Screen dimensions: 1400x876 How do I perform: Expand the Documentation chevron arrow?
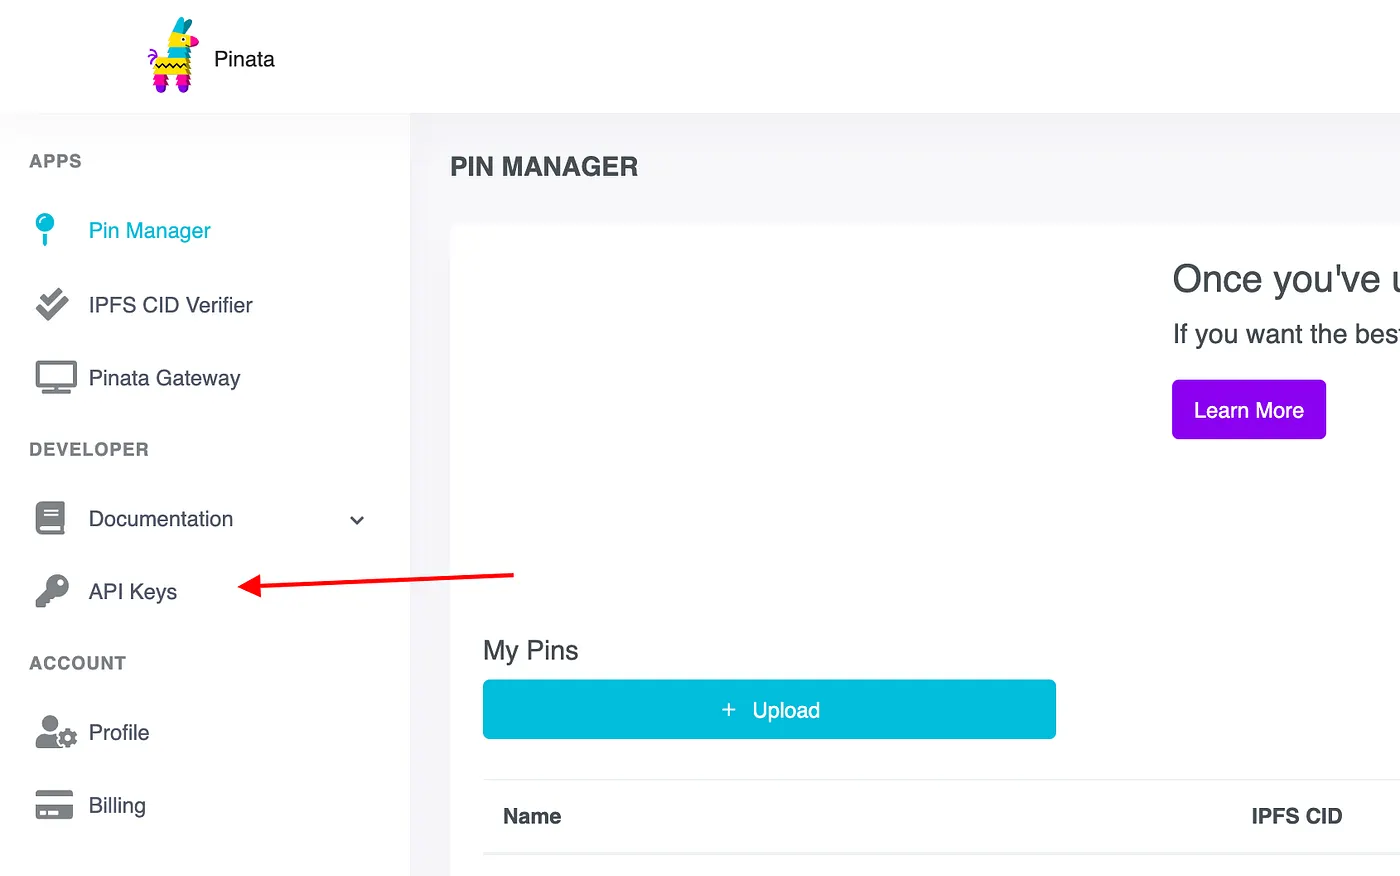[357, 520]
